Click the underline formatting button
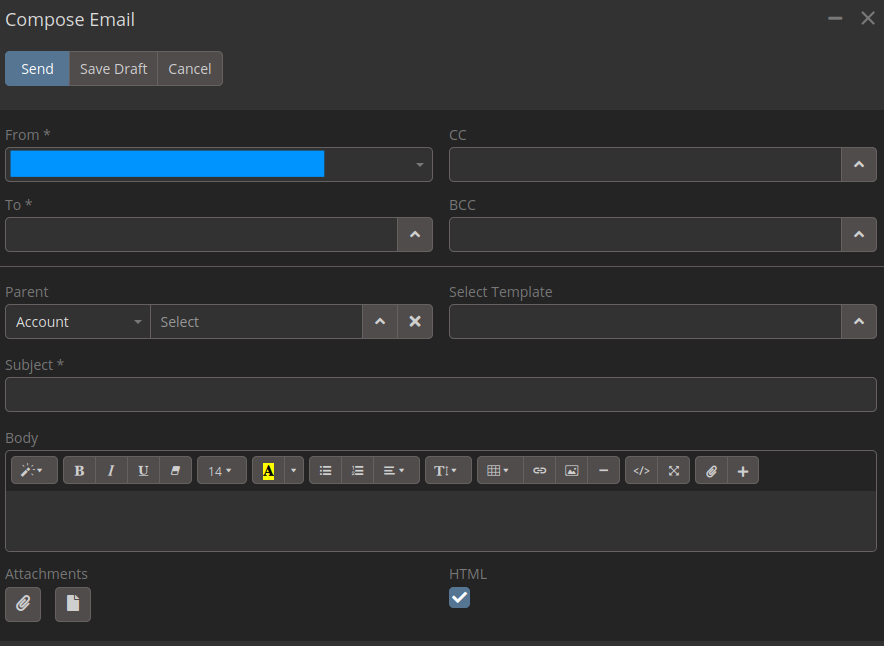Image resolution: width=884 pixels, height=646 pixels. (x=143, y=470)
